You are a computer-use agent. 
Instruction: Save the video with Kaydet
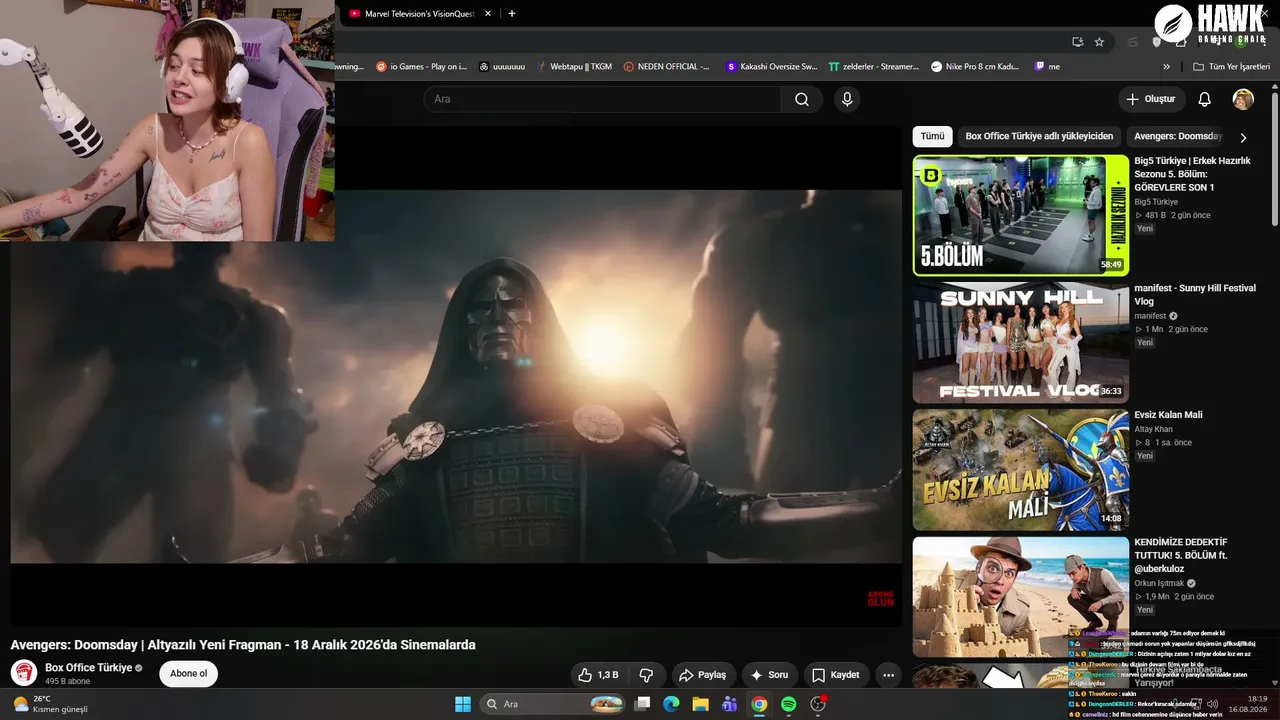[836, 675]
